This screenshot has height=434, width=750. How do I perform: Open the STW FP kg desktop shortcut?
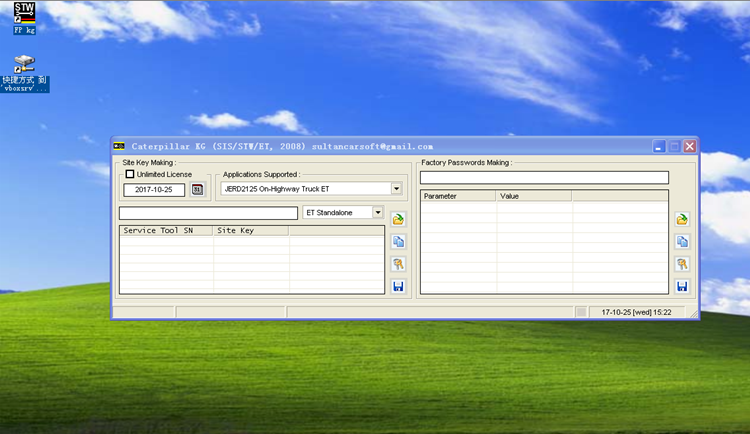24,18
